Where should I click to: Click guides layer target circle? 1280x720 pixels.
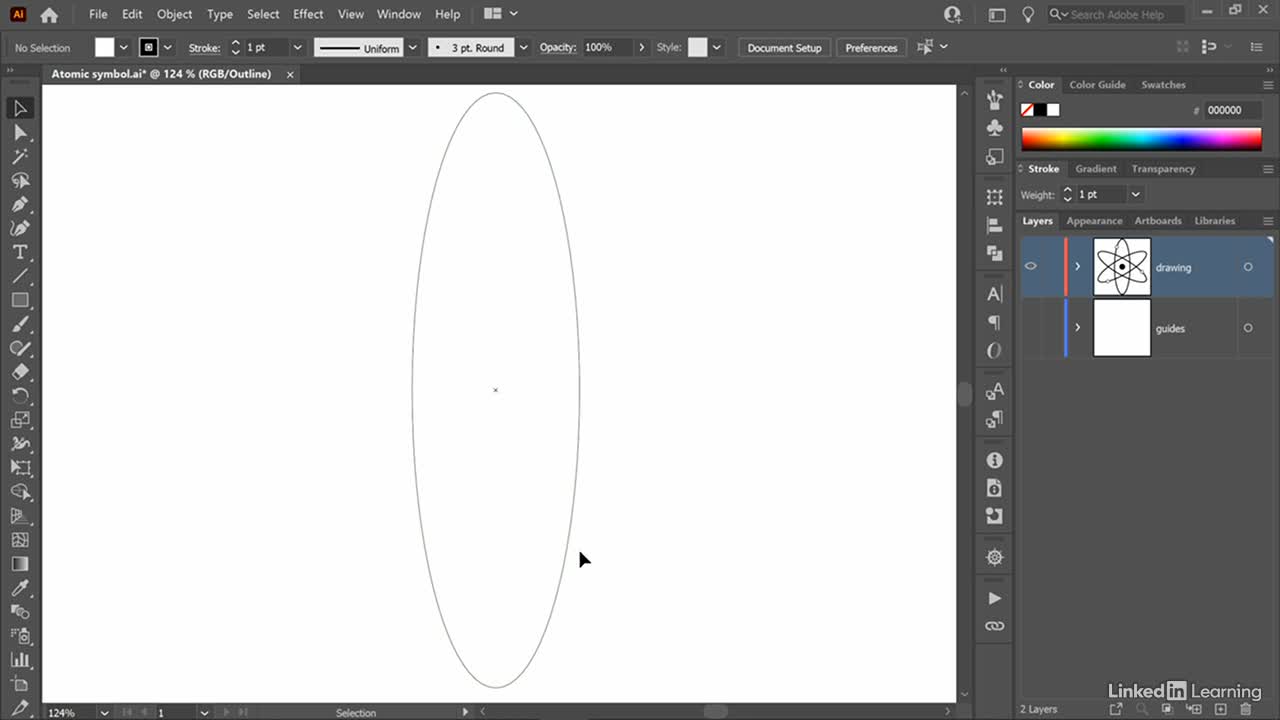[1248, 328]
